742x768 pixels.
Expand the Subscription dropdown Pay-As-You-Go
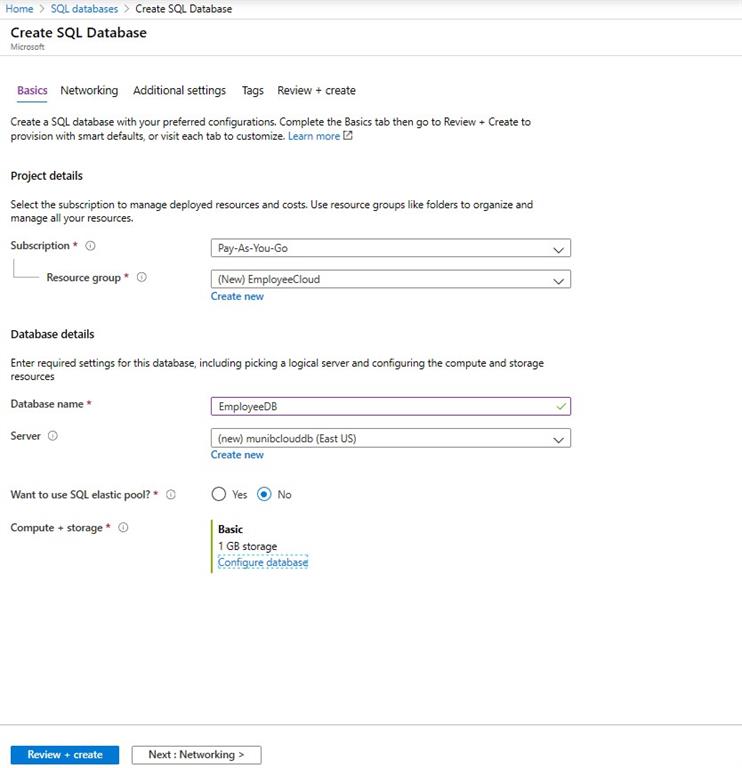[x=391, y=248]
